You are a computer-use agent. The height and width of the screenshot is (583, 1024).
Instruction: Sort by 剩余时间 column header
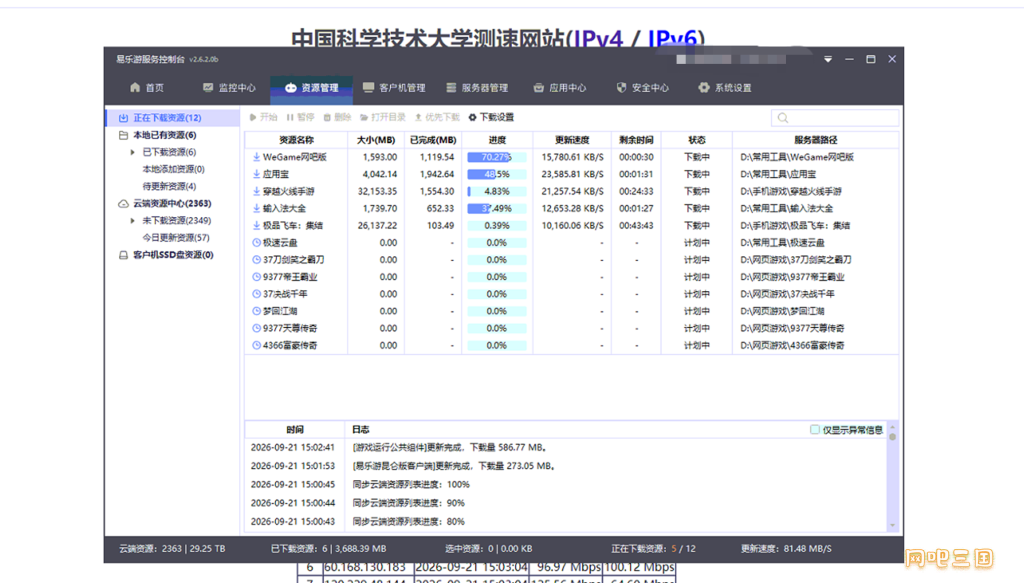coord(636,140)
